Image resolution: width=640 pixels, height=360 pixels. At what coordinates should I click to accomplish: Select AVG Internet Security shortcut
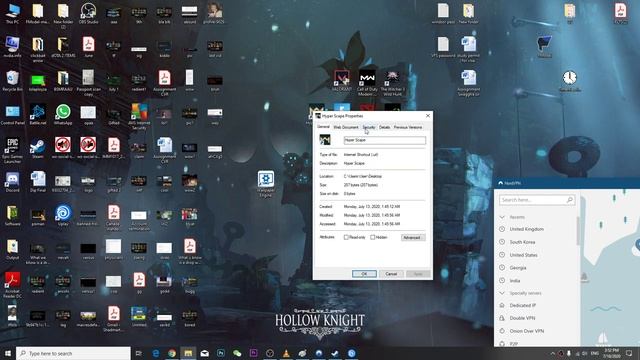coord(139,116)
